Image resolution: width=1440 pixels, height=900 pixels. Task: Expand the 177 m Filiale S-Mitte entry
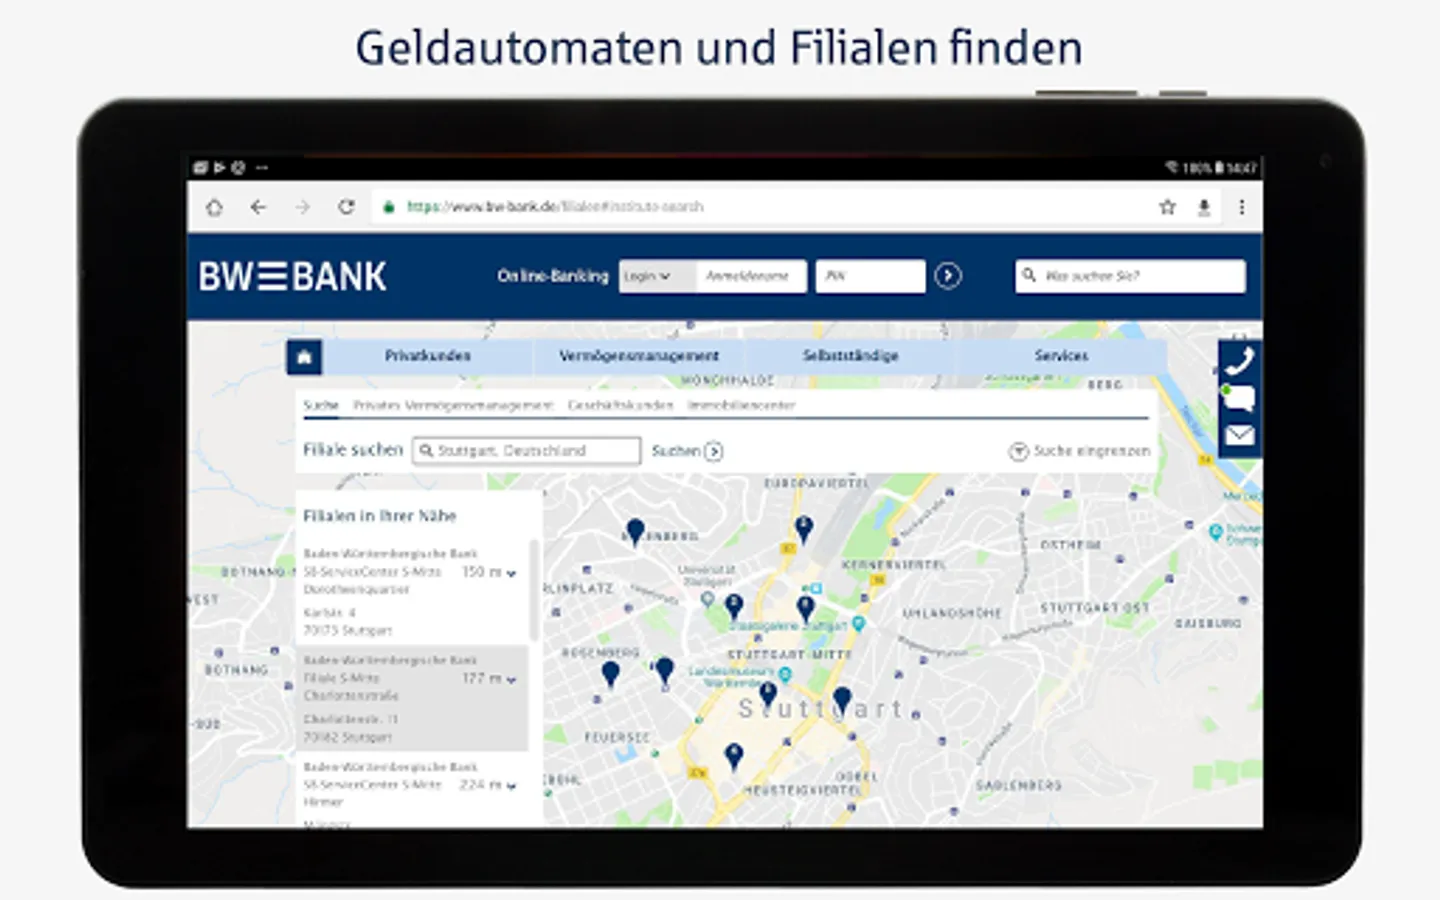point(511,680)
